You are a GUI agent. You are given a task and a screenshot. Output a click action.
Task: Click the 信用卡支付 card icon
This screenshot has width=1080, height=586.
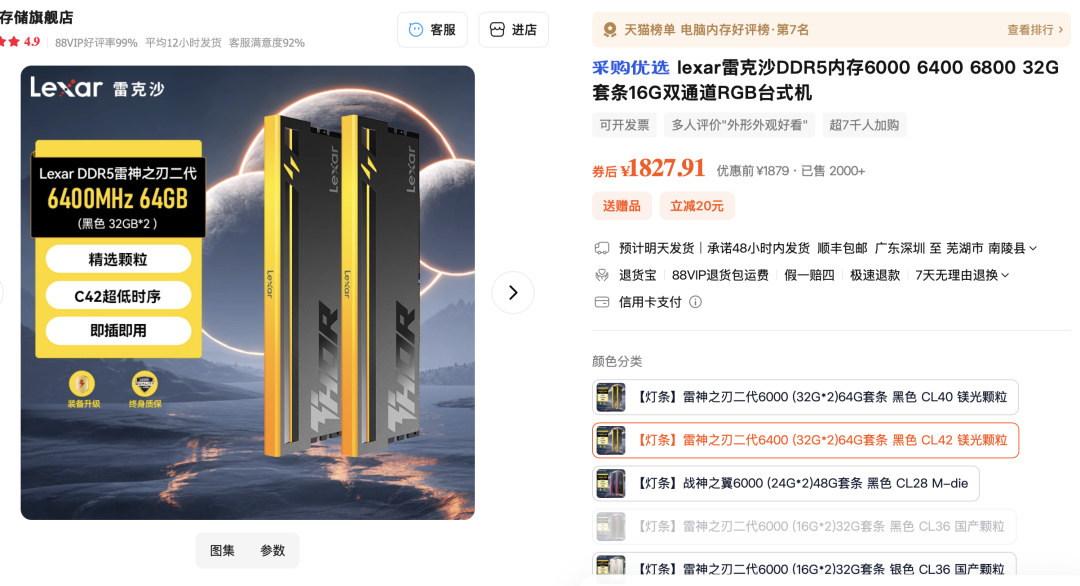point(602,302)
